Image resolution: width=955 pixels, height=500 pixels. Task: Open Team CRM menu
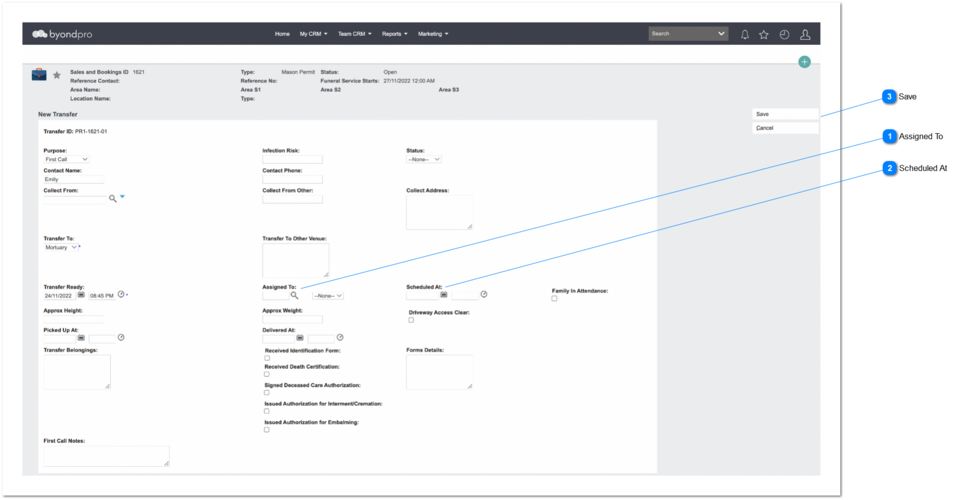pyautogui.click(x=354, y=34)
